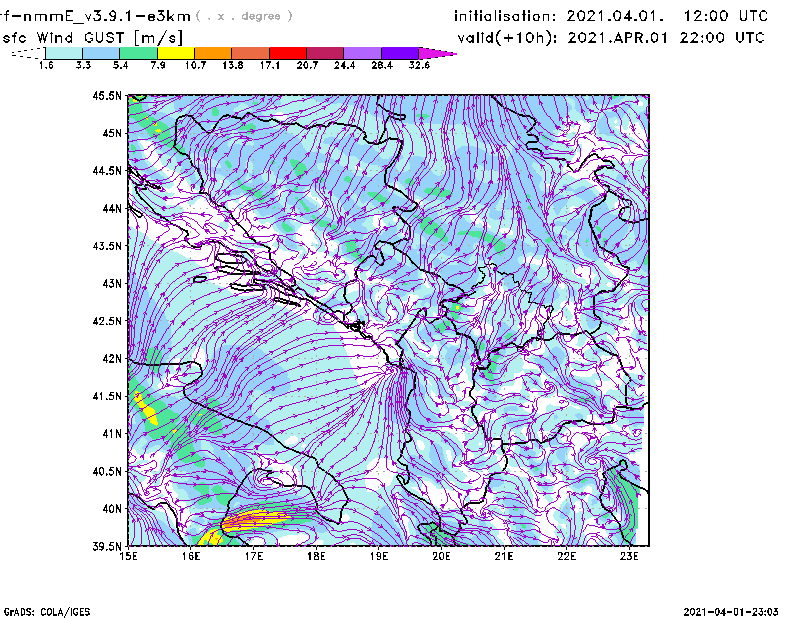Click the 45N latitude label
This screenshot has height=618, width=800.
click(112, 133)
